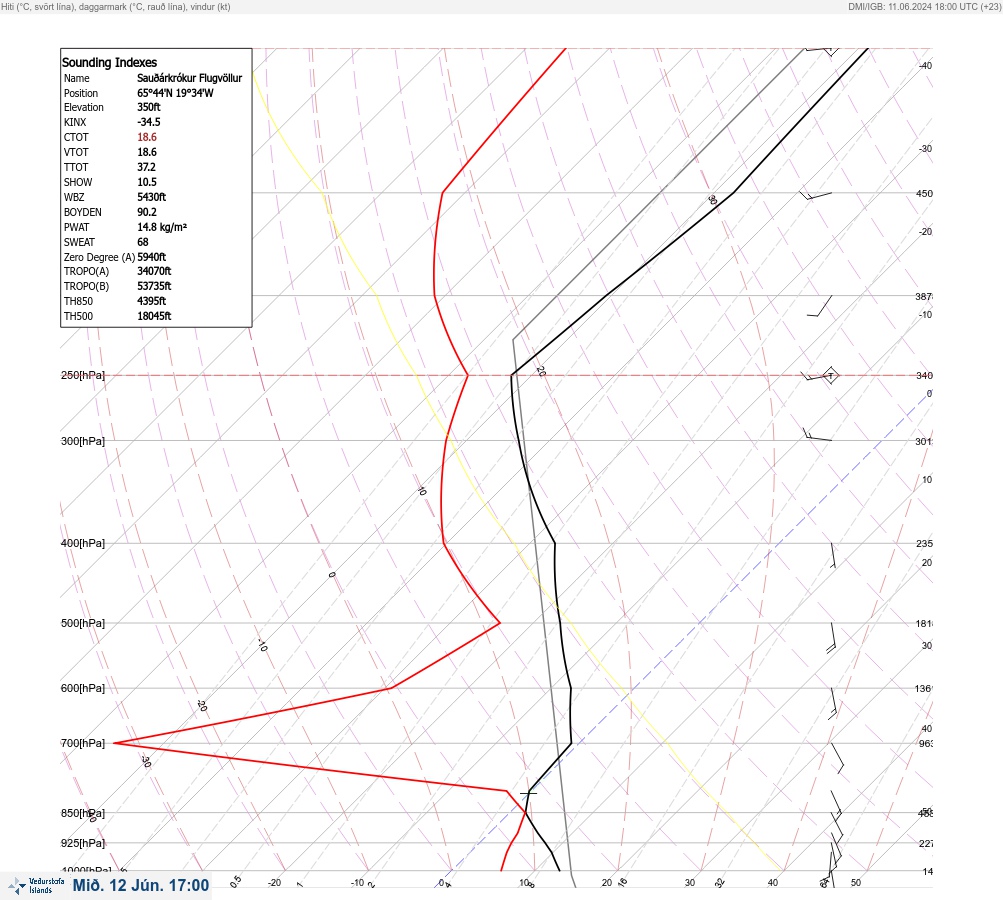Click the '250[hPa]' pressure label

83,375
